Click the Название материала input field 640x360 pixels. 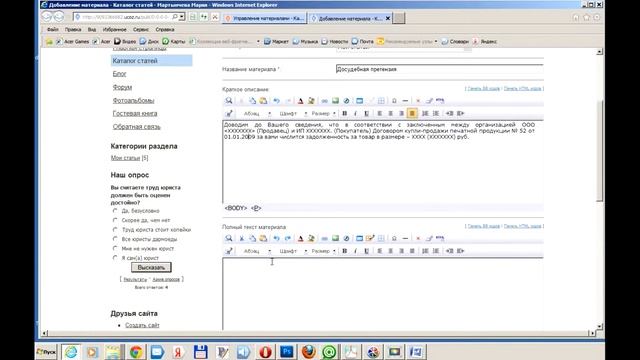(x=440, y=69)
